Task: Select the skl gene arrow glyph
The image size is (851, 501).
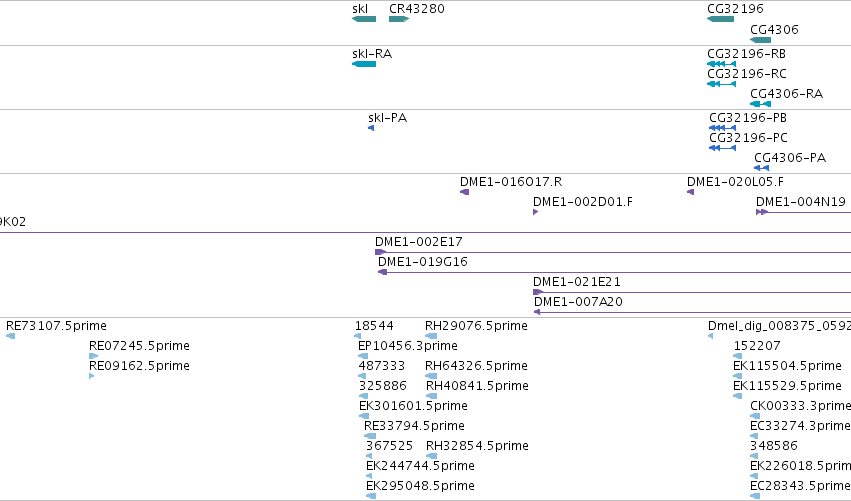Action: click(x=364, y=19)
